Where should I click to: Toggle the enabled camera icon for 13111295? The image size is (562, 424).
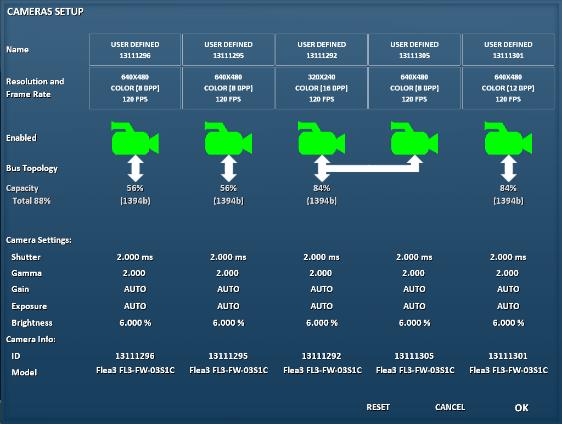coord(228,138)
